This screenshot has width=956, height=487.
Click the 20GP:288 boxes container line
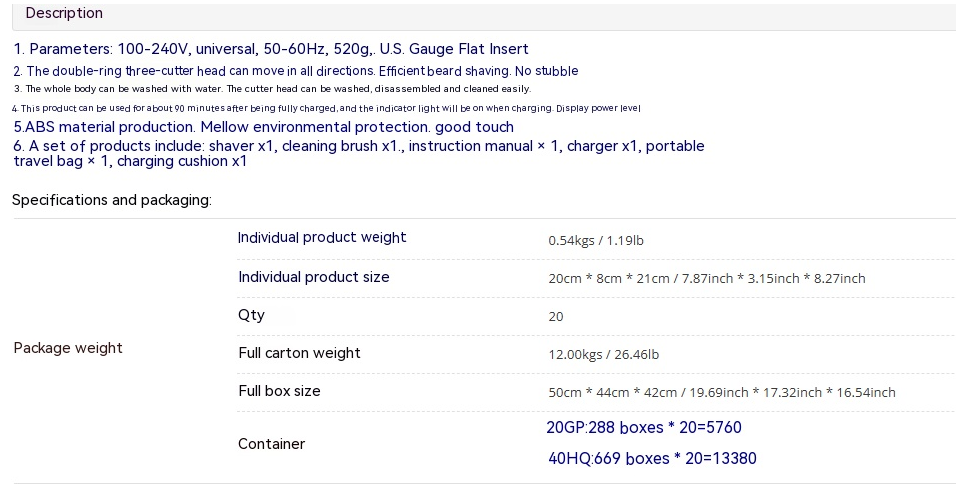click(x=644, y=427)
